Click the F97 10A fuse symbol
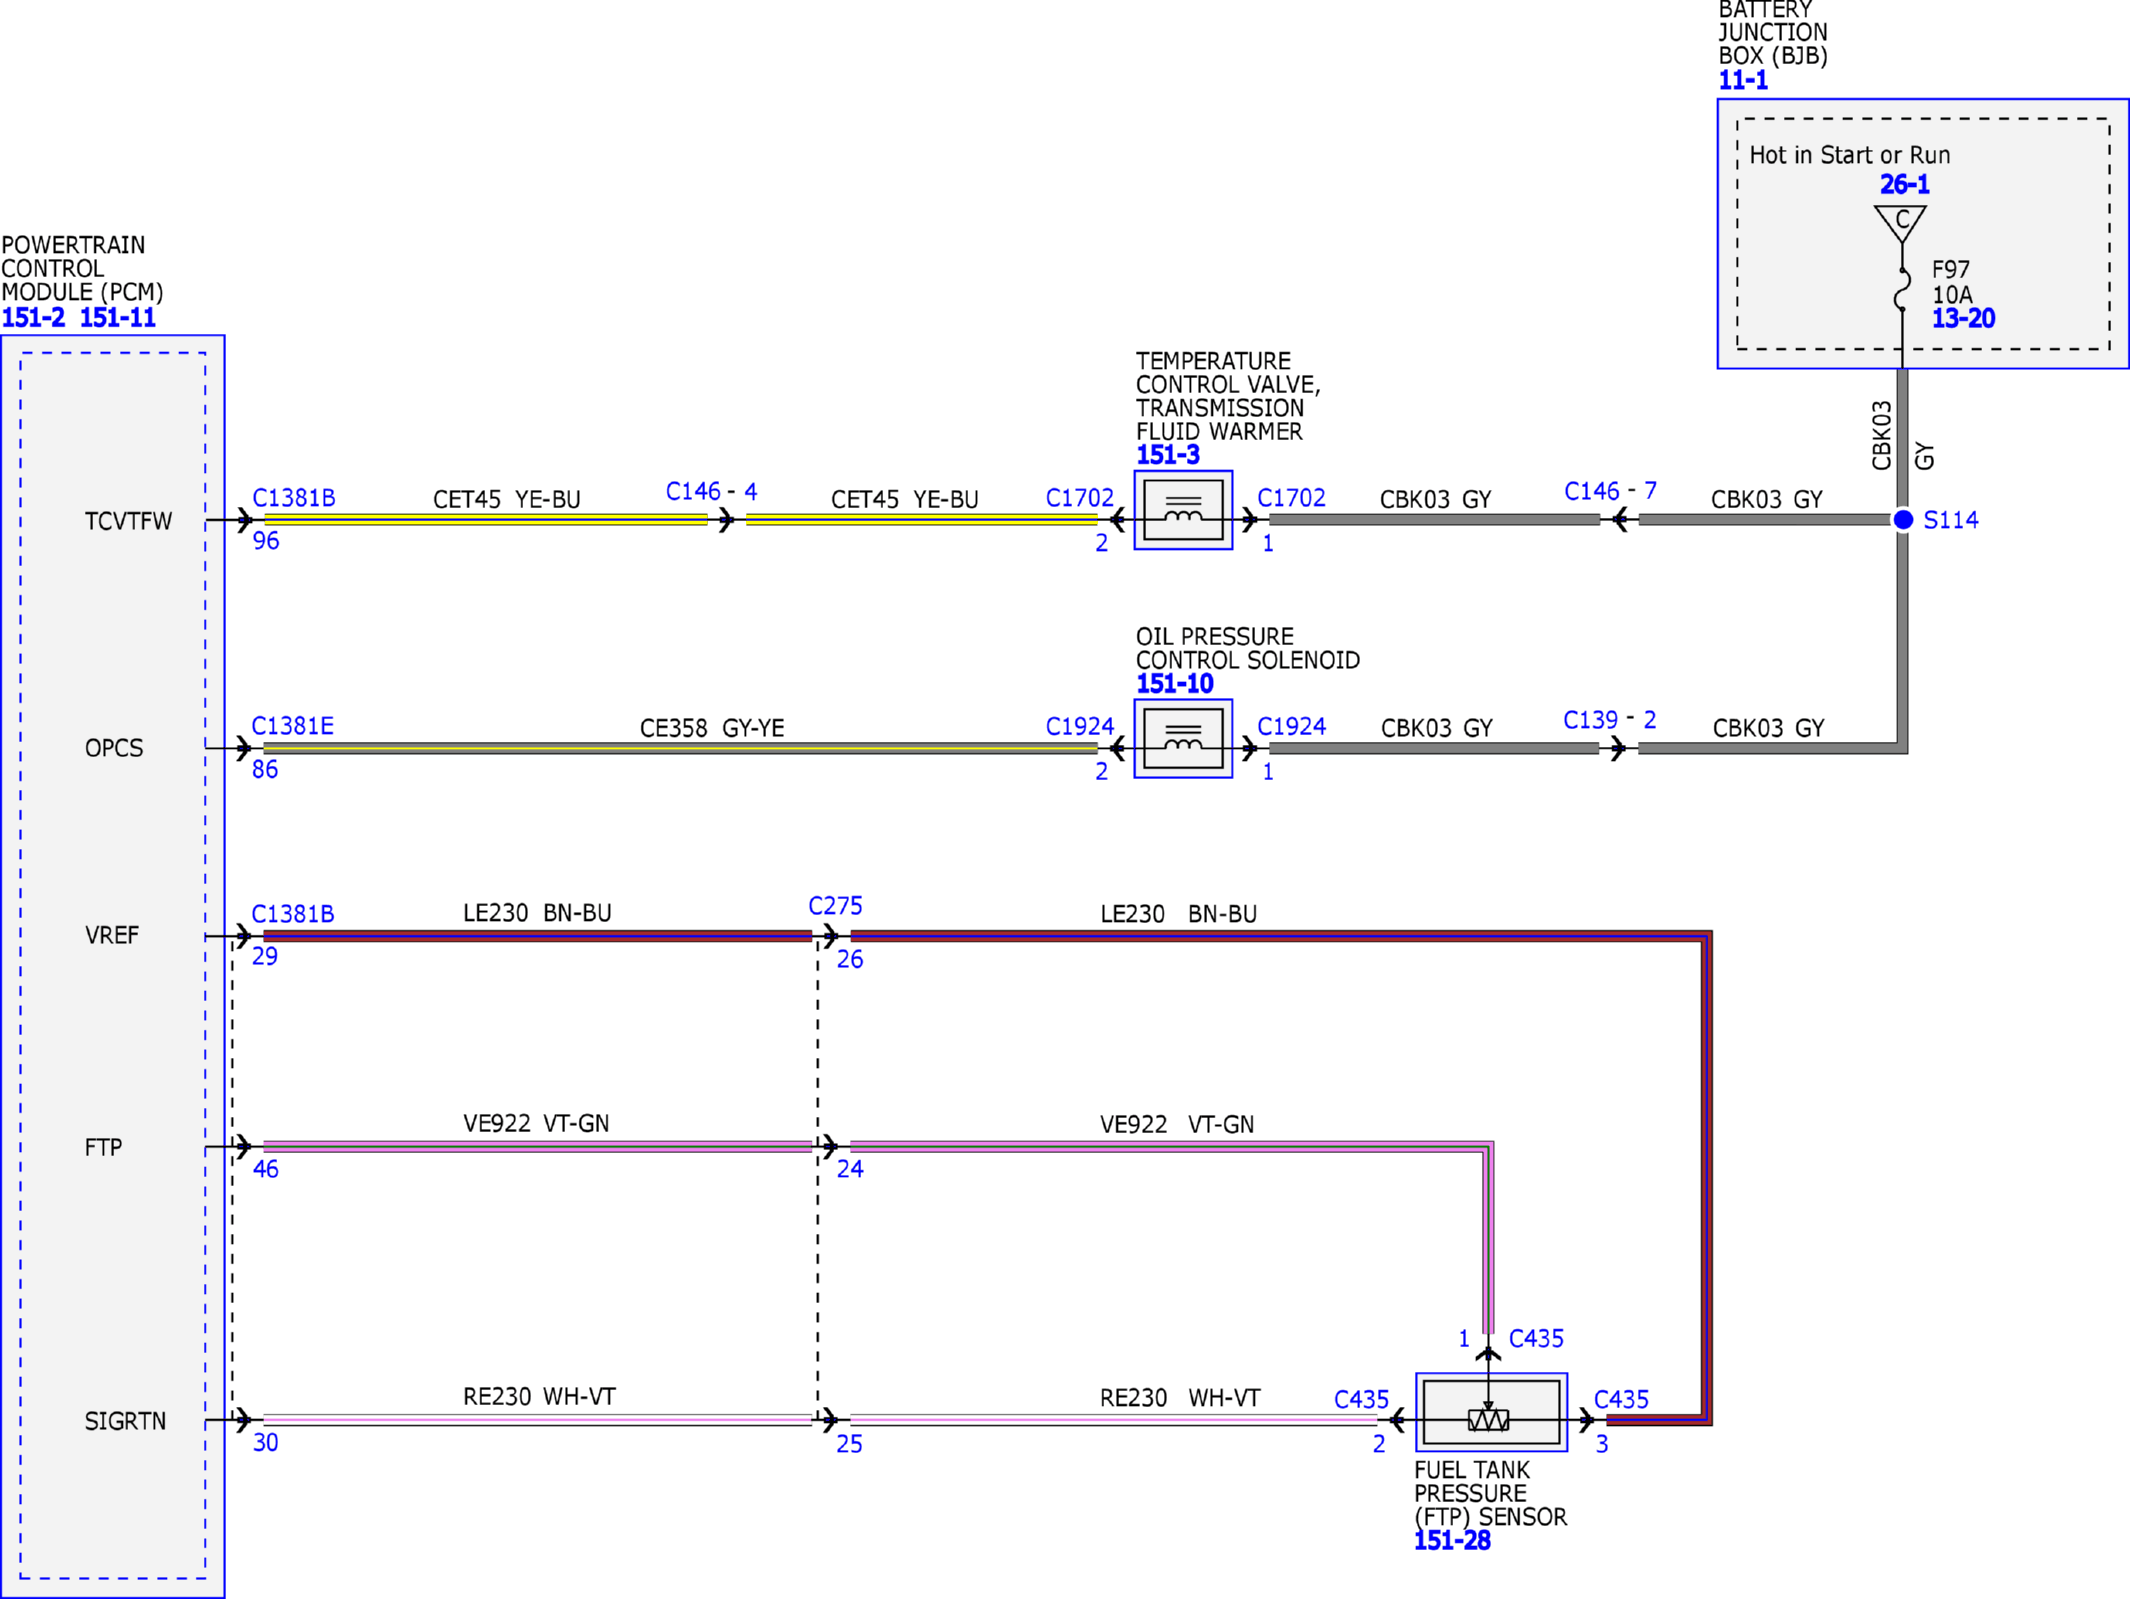Screen dimensions: 2130x1599 coord(1902,290)
